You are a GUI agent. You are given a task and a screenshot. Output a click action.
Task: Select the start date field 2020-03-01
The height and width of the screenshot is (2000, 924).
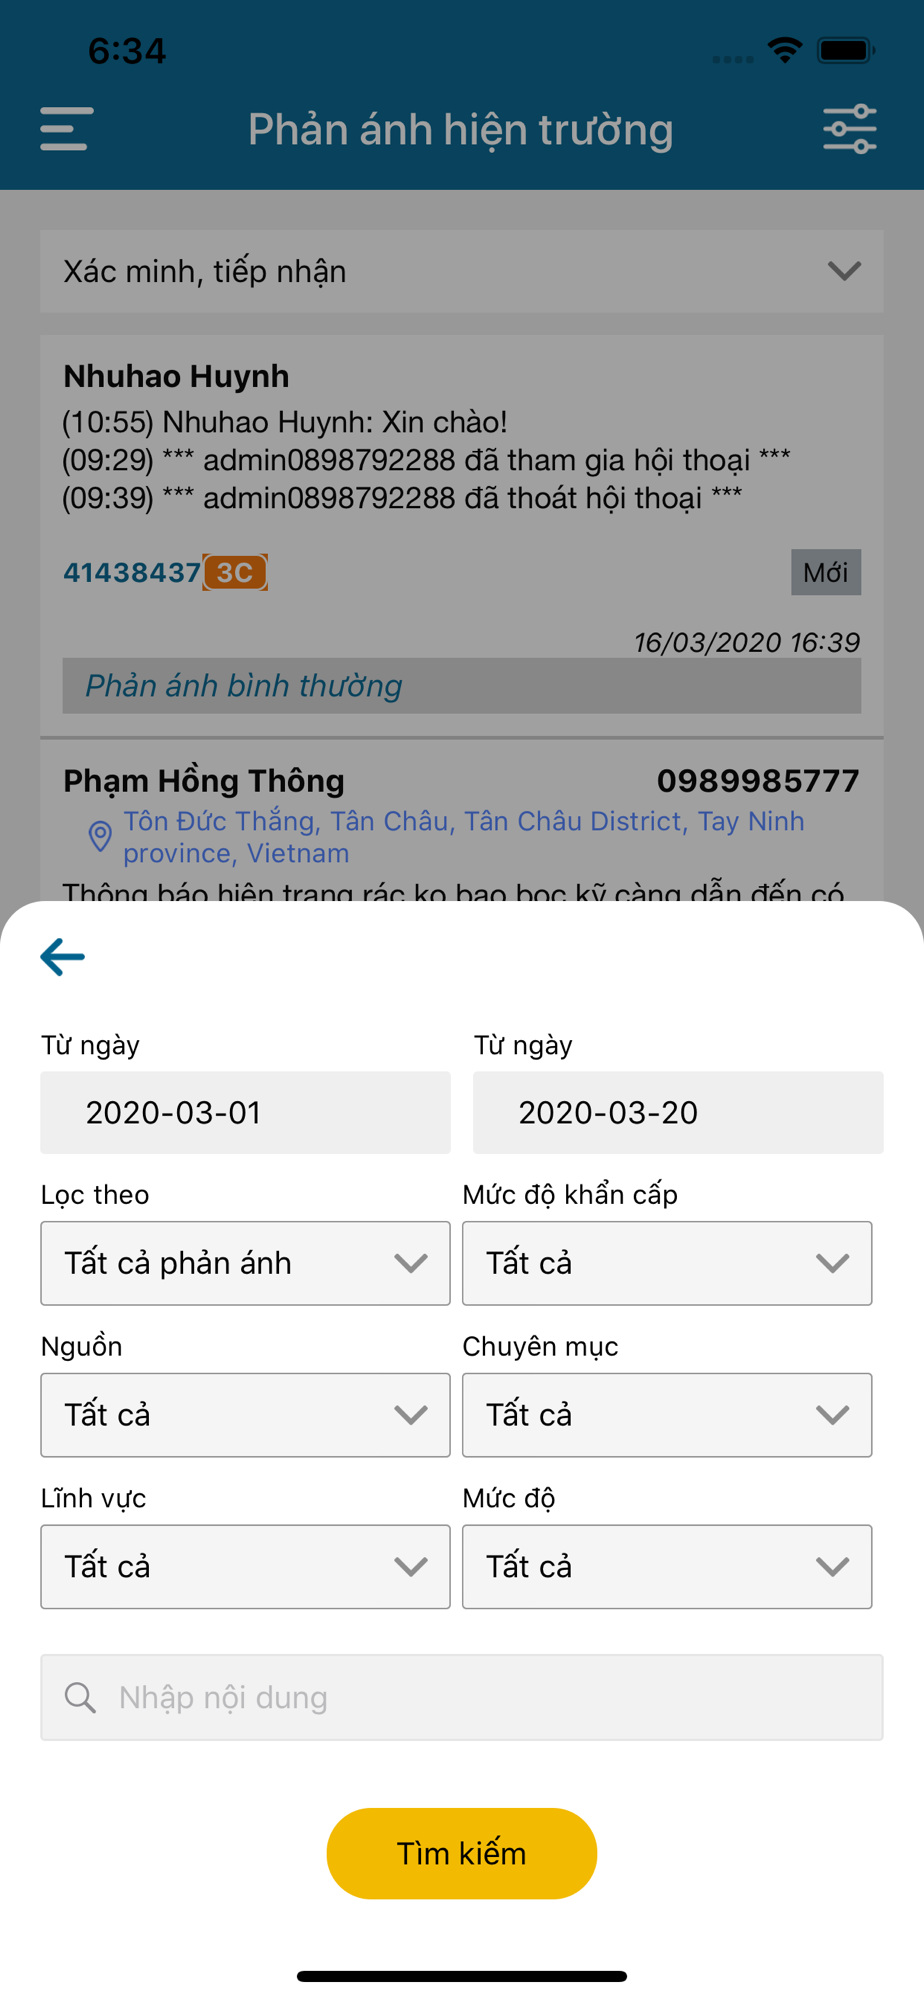click(245, 1113)
